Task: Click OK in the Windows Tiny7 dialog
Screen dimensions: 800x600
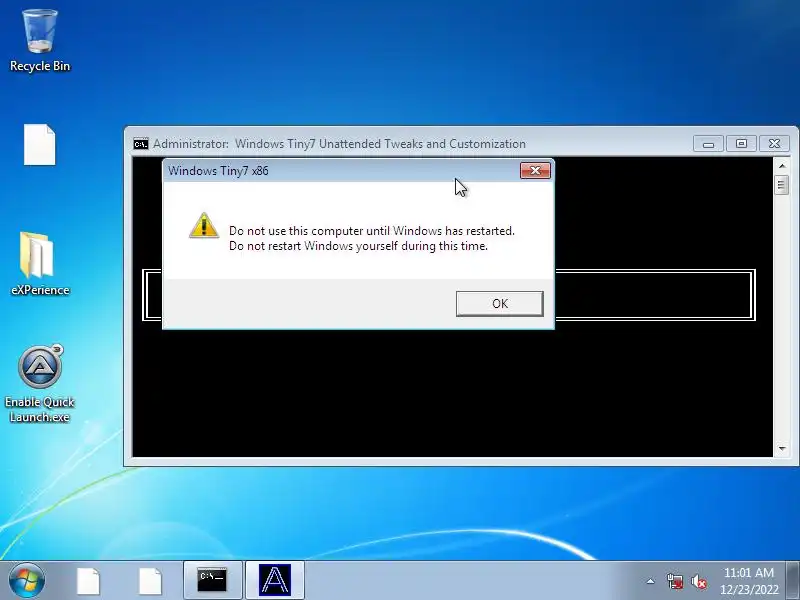Action: coord(499,304)
